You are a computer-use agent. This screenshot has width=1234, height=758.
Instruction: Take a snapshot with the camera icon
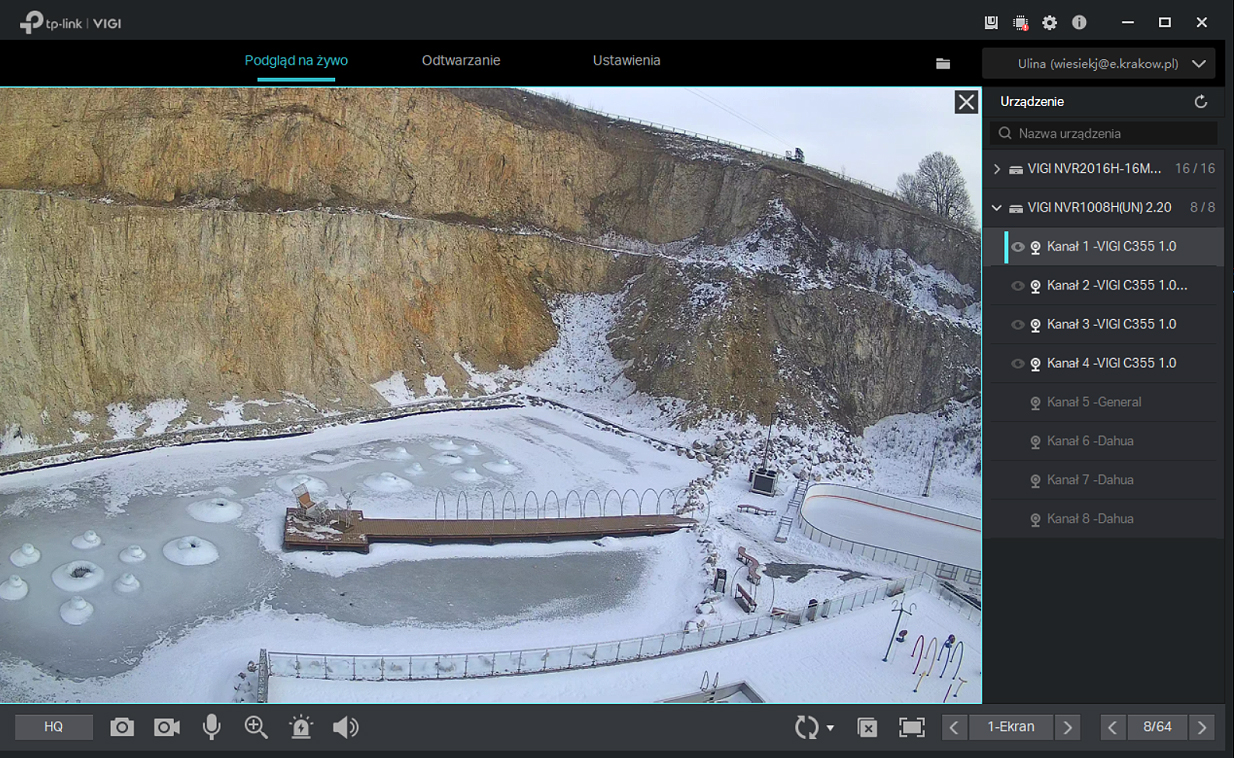pyautogui.click(x=122, y=727)
